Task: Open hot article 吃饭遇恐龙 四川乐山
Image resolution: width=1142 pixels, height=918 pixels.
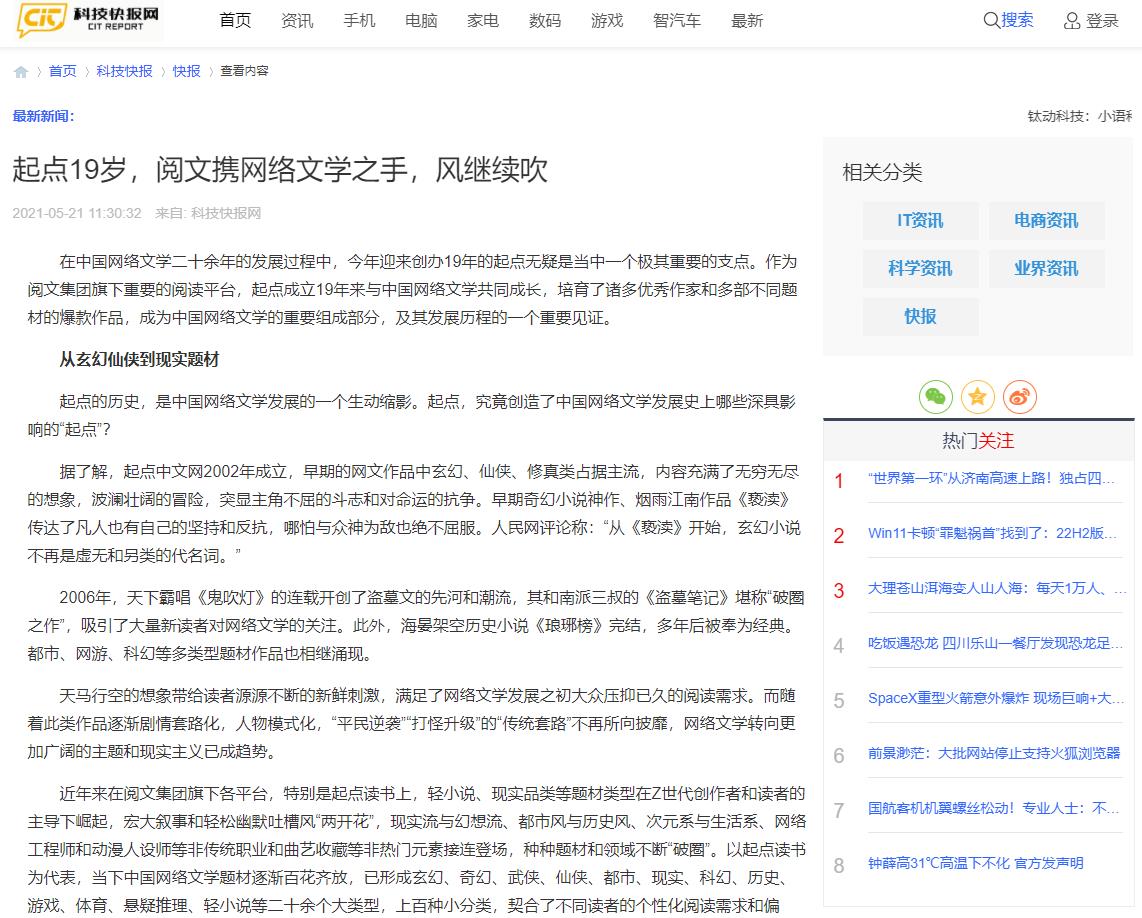Action: pyautogui.click(x=995, y=643)
